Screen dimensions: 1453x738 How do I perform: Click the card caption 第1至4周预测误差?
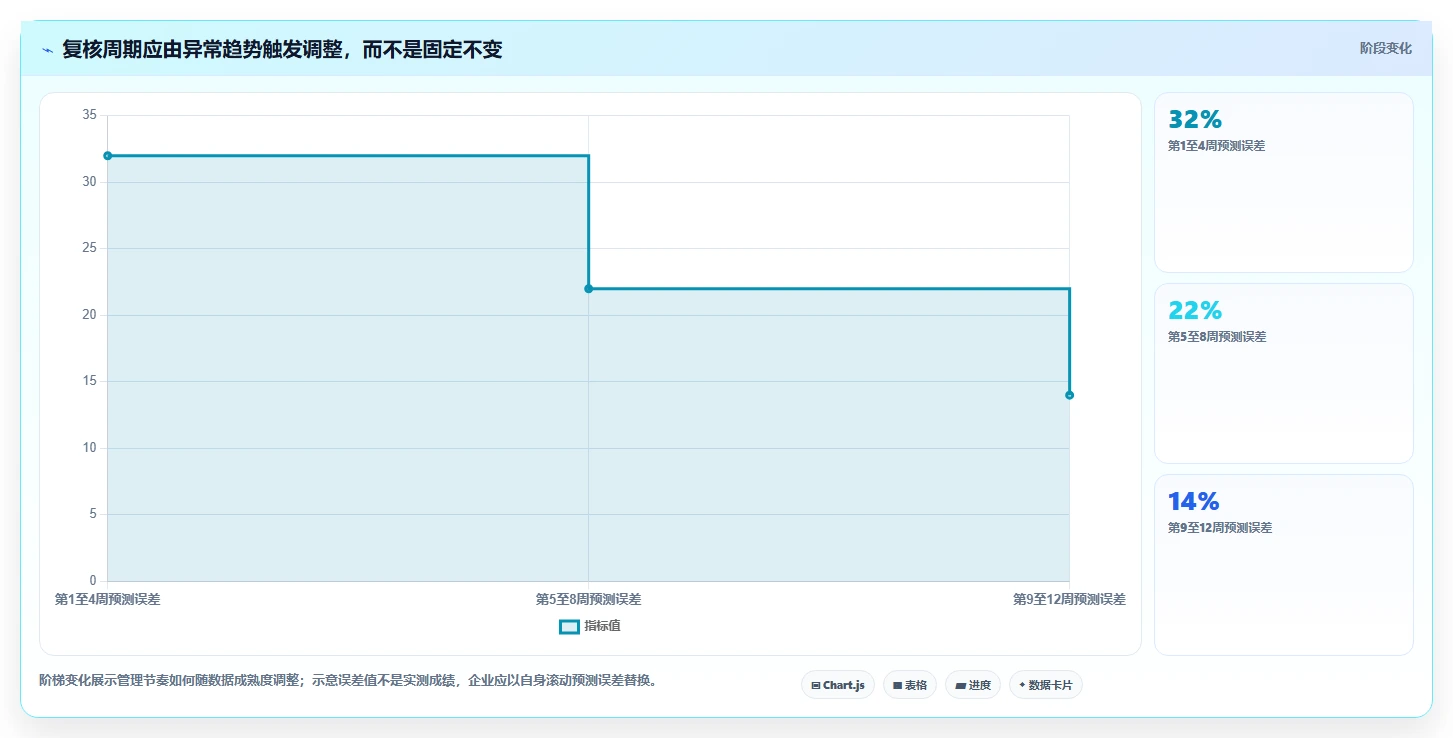pos(1216,146)
